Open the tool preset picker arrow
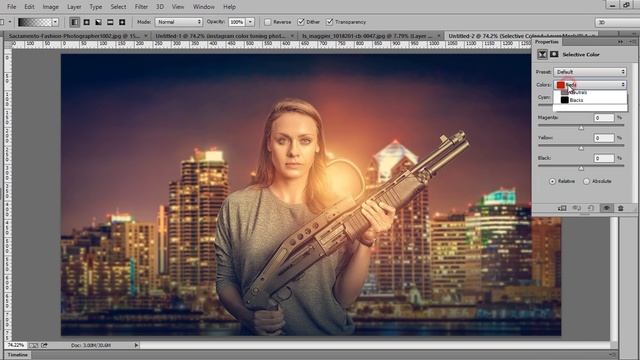This screenshot has height=360, width=640. click(x=10, y=22)
